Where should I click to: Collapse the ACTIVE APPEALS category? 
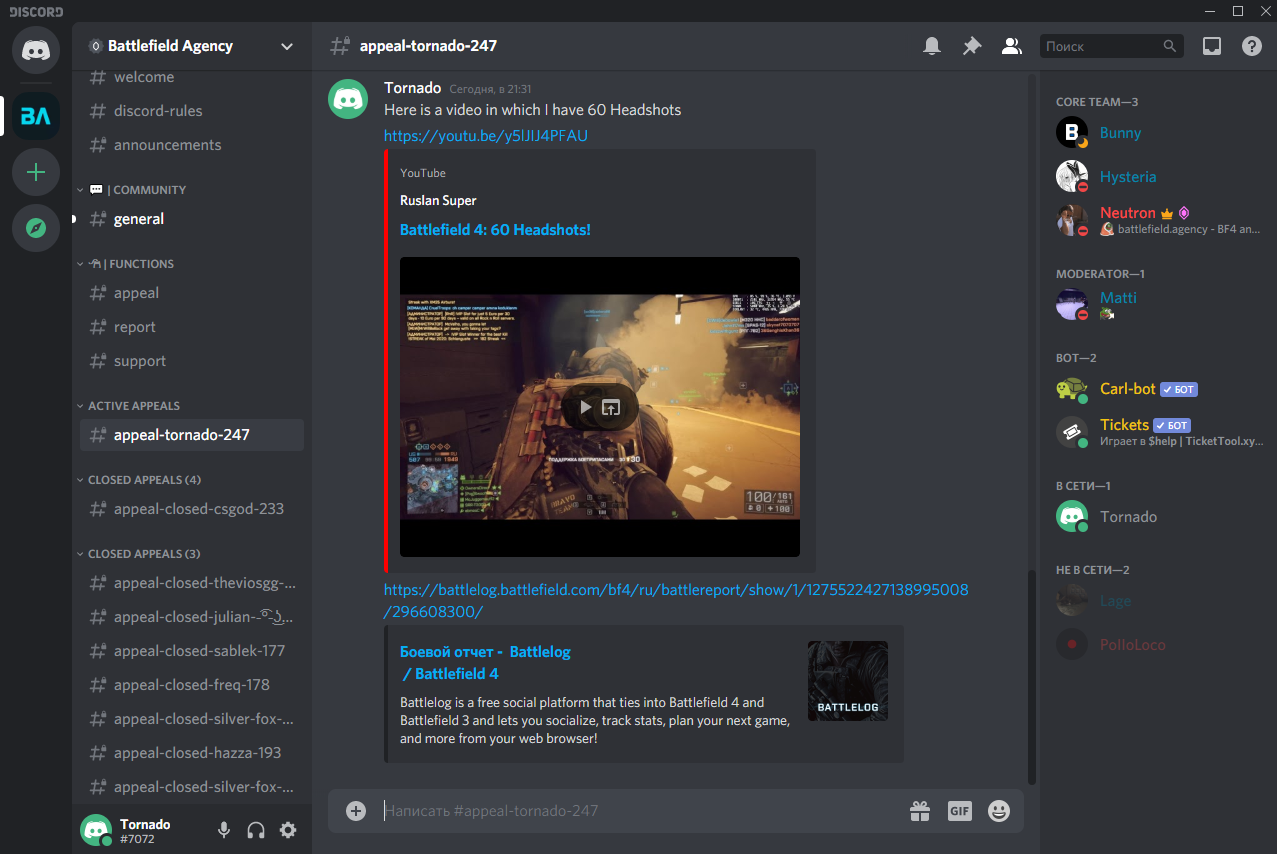pyautogui.click(x=128, y=406)
